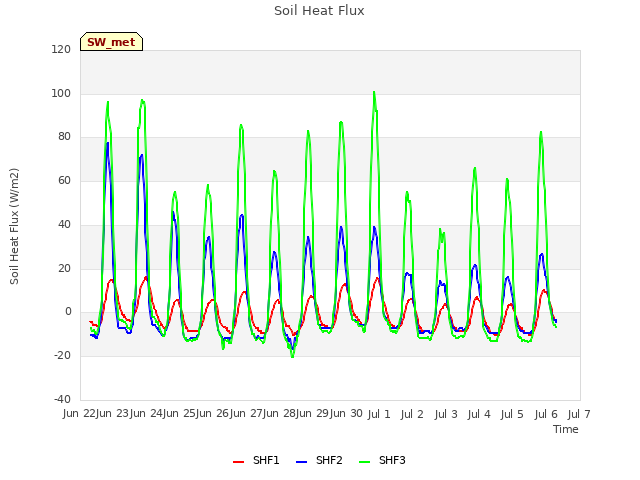
Task: Toggle SHF3 series in the legend
Action: pyautogui.click(x=382, y=460)
